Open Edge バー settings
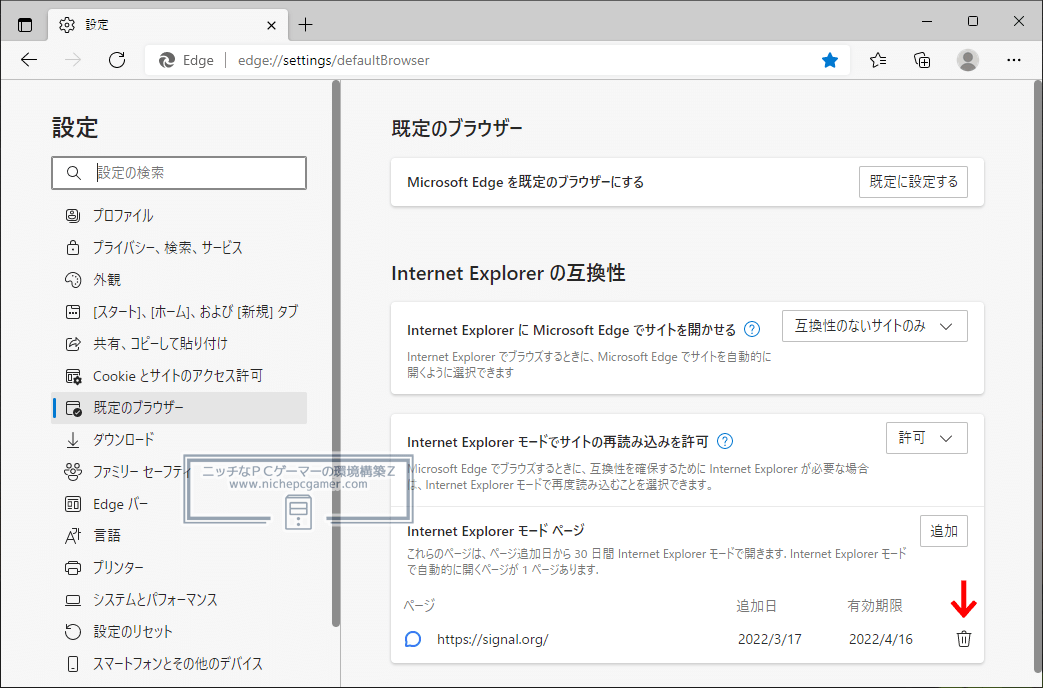 (179, 504)
